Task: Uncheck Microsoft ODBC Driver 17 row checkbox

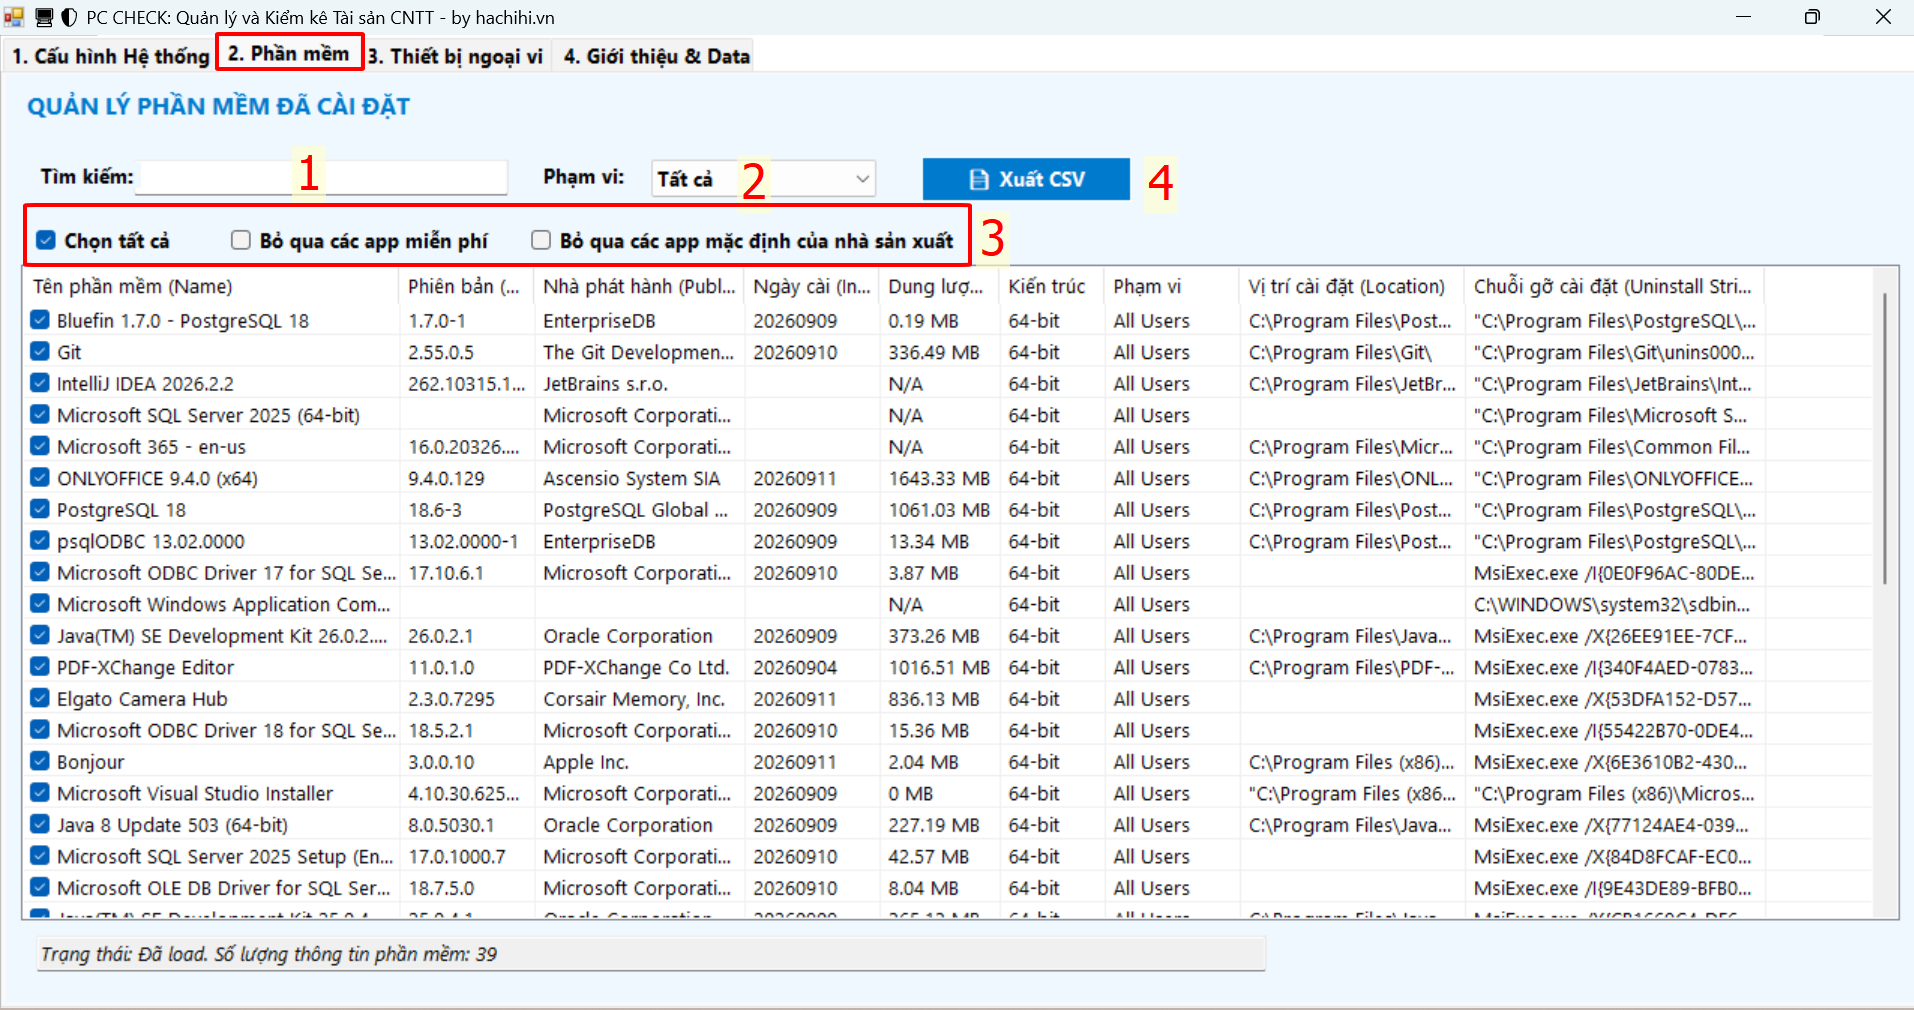Action: 40,573
